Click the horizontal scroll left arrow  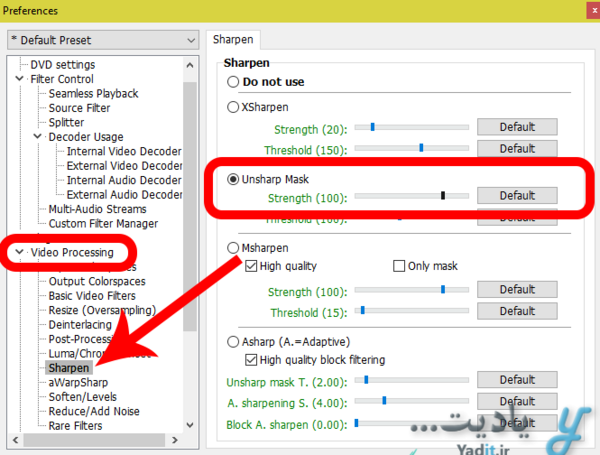coord(15,440)
